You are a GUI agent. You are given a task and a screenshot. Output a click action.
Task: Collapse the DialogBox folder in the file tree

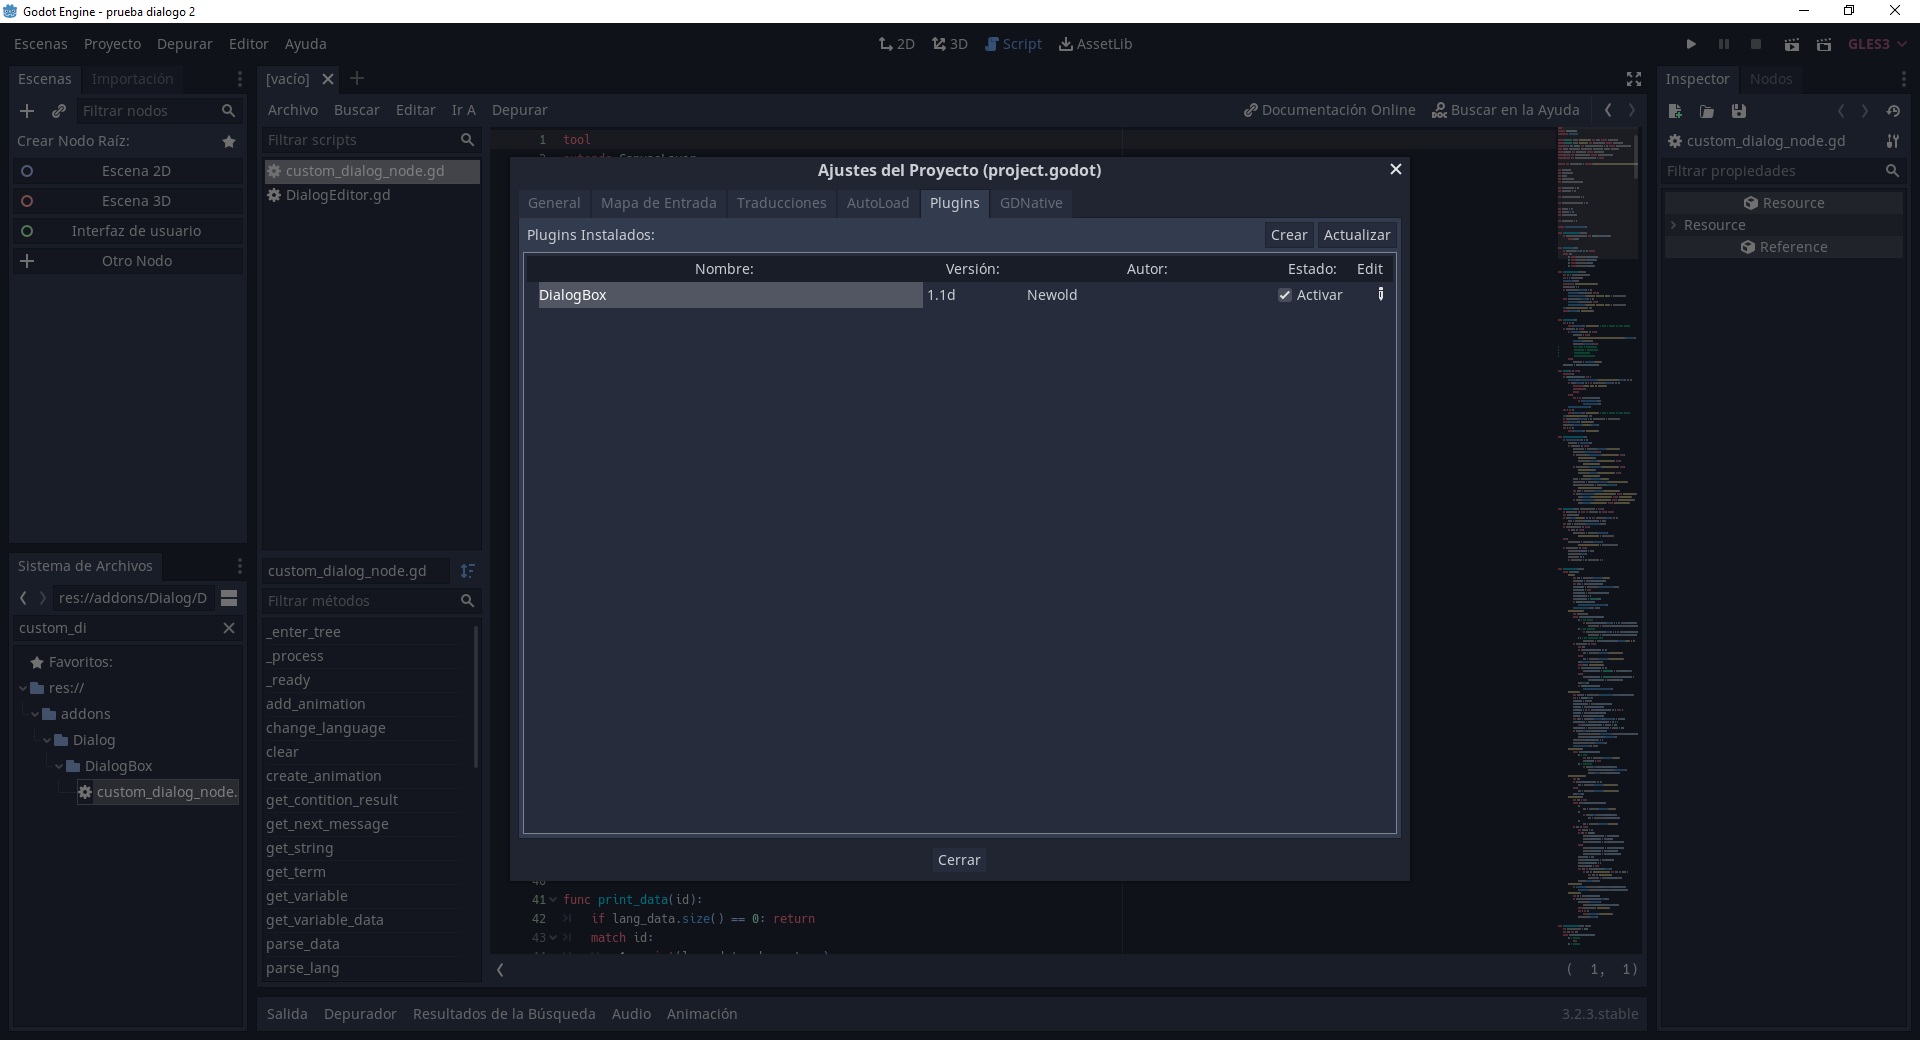pos(60,766)
